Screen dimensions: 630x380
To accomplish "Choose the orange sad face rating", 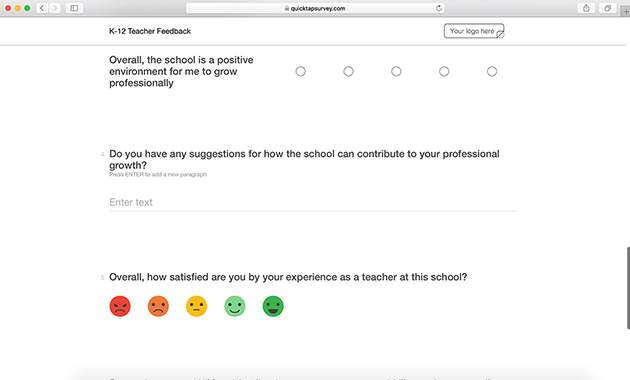I will pos(158,306).
